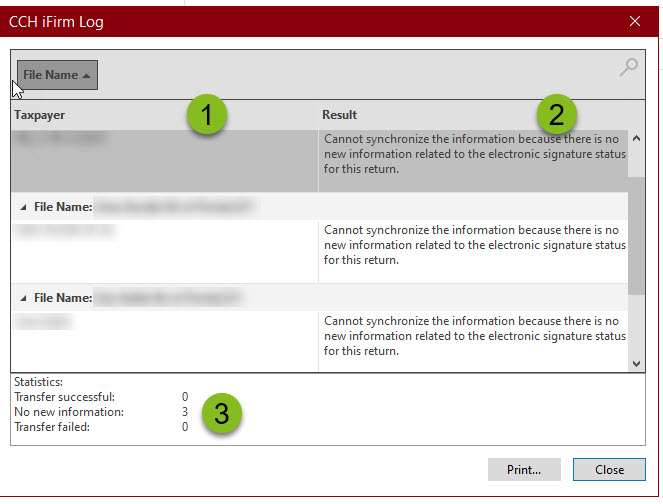This screenshot has height=504, width=663.
Task: Select the highlighted first result row message
Action: (x=474, y=154)
